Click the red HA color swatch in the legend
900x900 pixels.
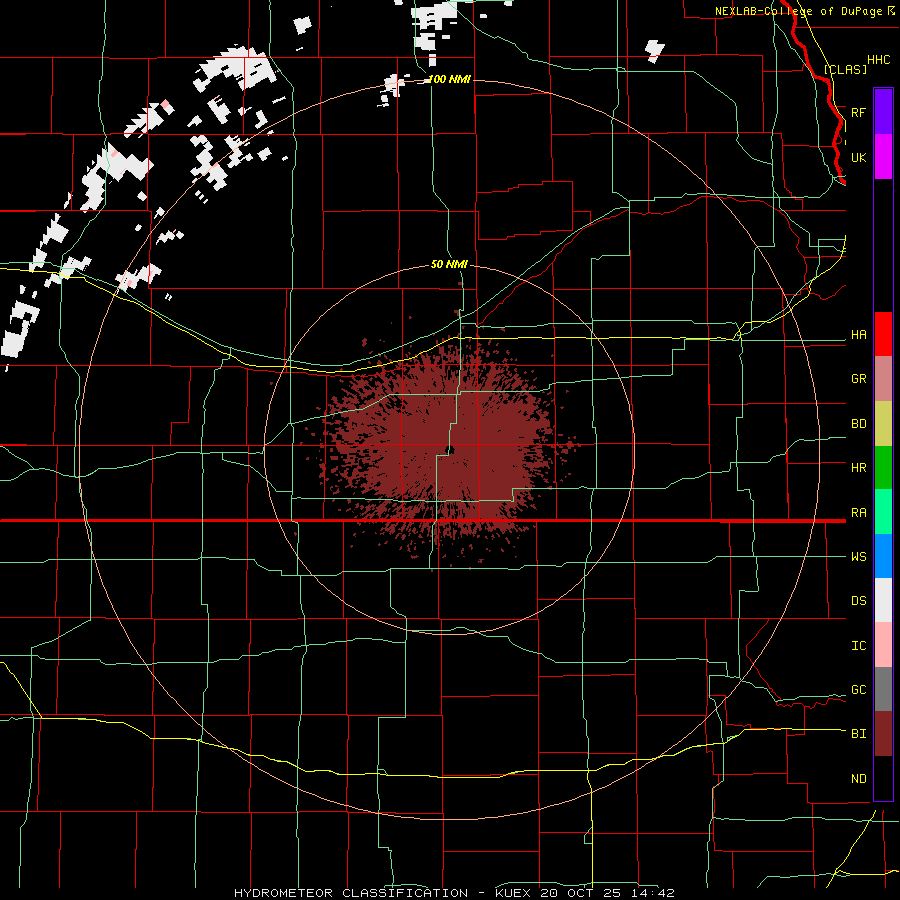[x=883, y=334]
